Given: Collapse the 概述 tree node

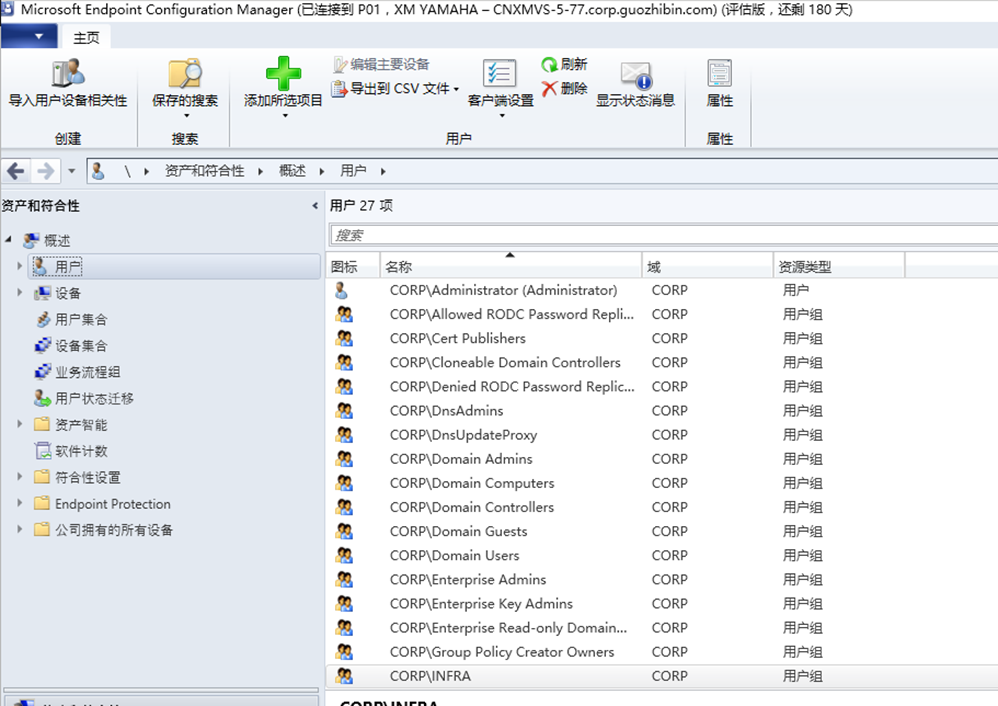Looking at the screenshot, I should click(8, 239).
